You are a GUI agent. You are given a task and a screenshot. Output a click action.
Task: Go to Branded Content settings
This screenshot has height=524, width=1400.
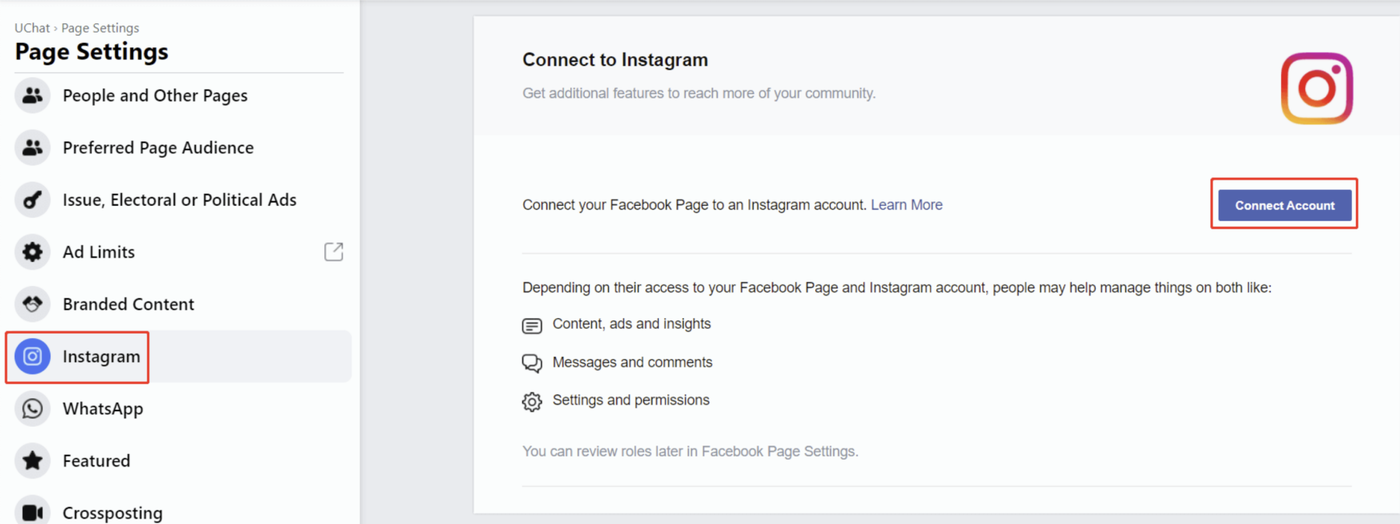tap(128, 304)
